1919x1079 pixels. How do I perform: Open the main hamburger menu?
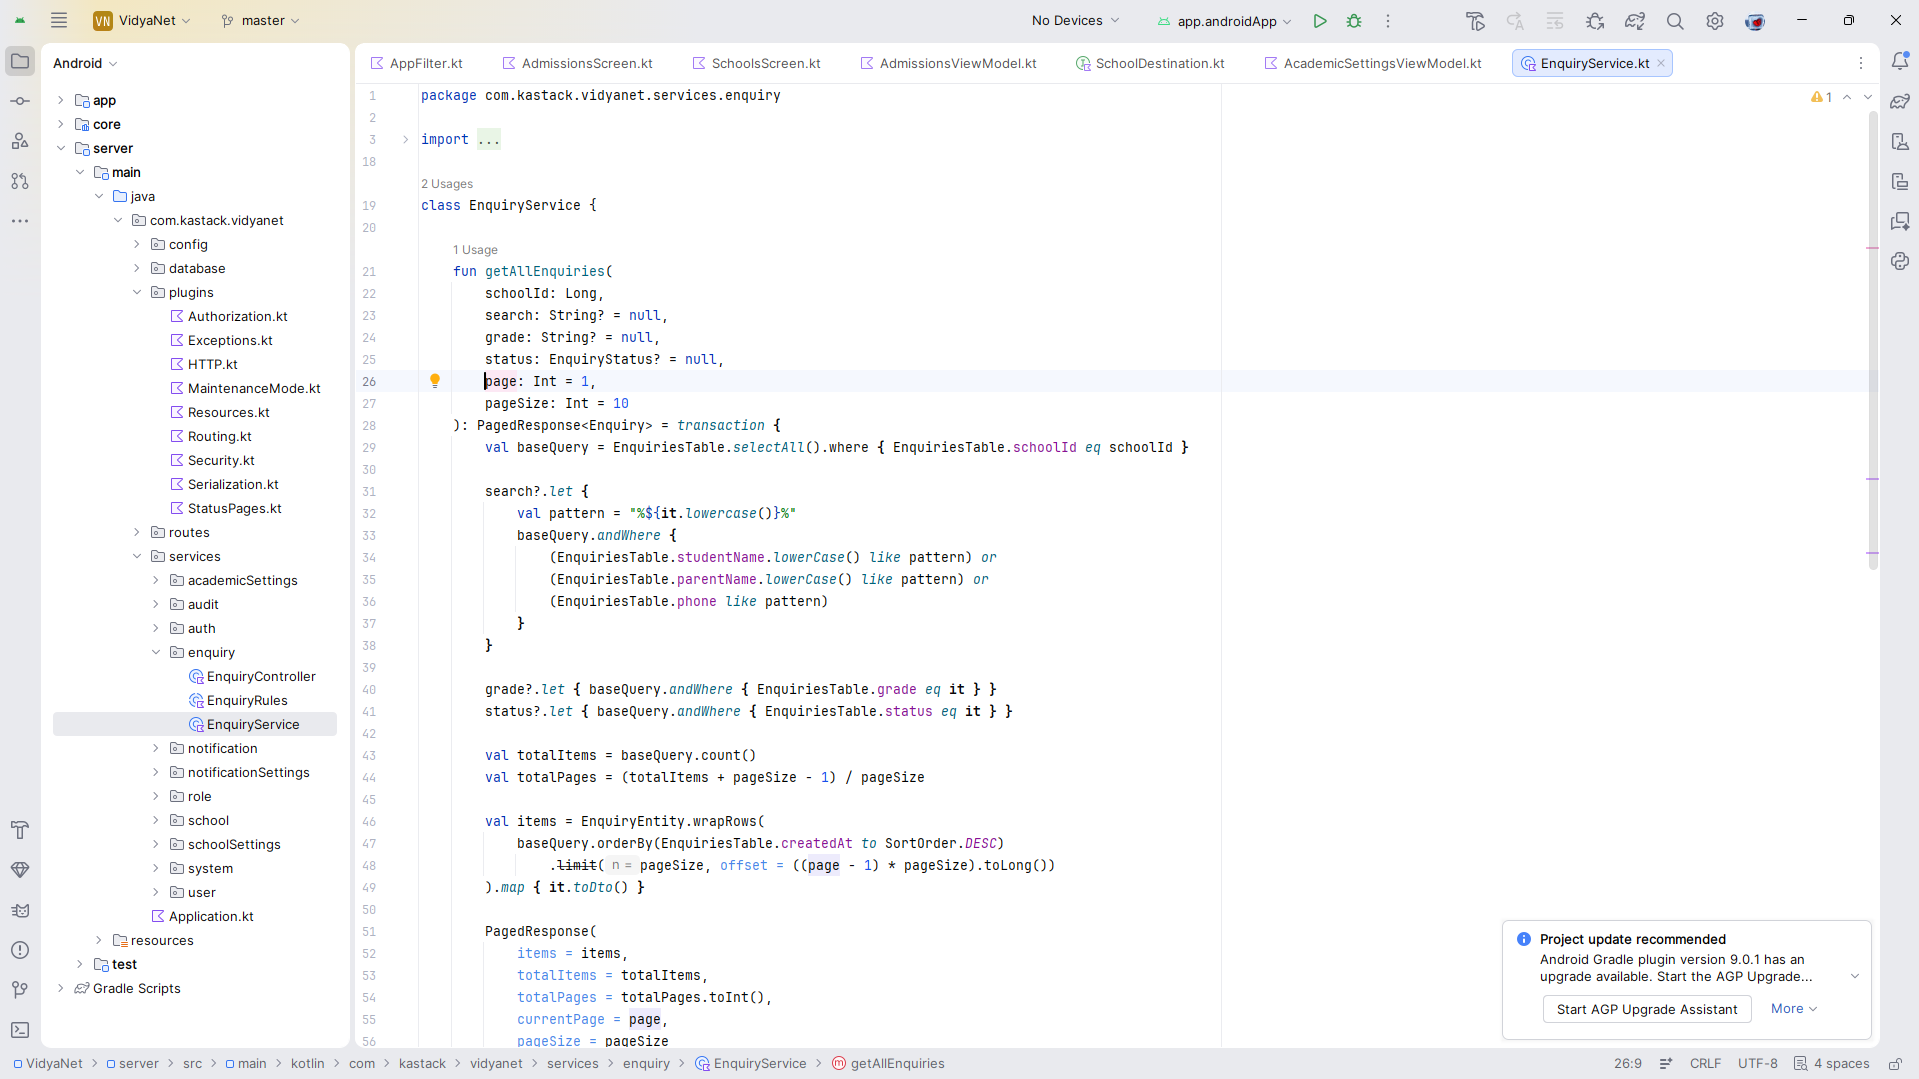coord(59,20)
